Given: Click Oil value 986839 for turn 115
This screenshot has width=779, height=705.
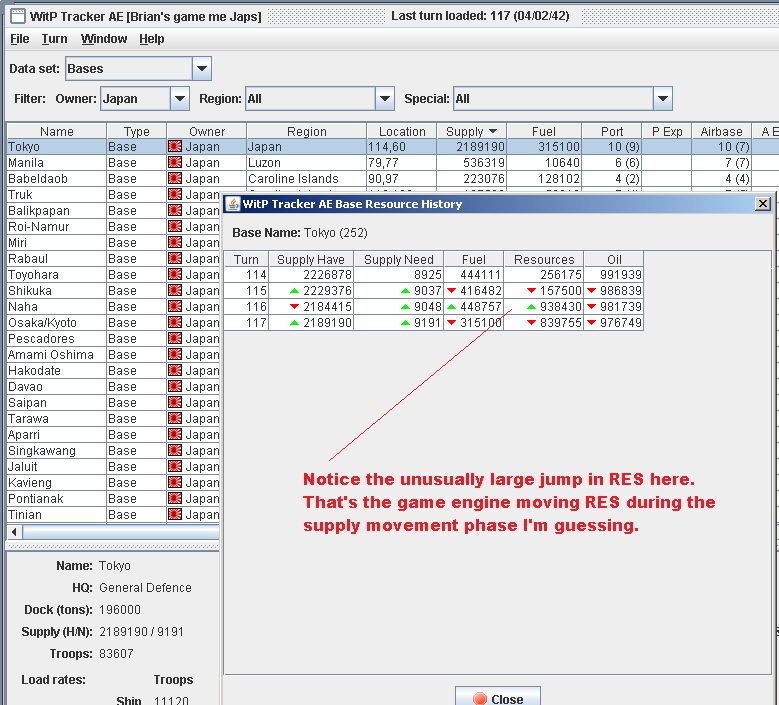Looking at the screenshot, I should click(621, 291).
